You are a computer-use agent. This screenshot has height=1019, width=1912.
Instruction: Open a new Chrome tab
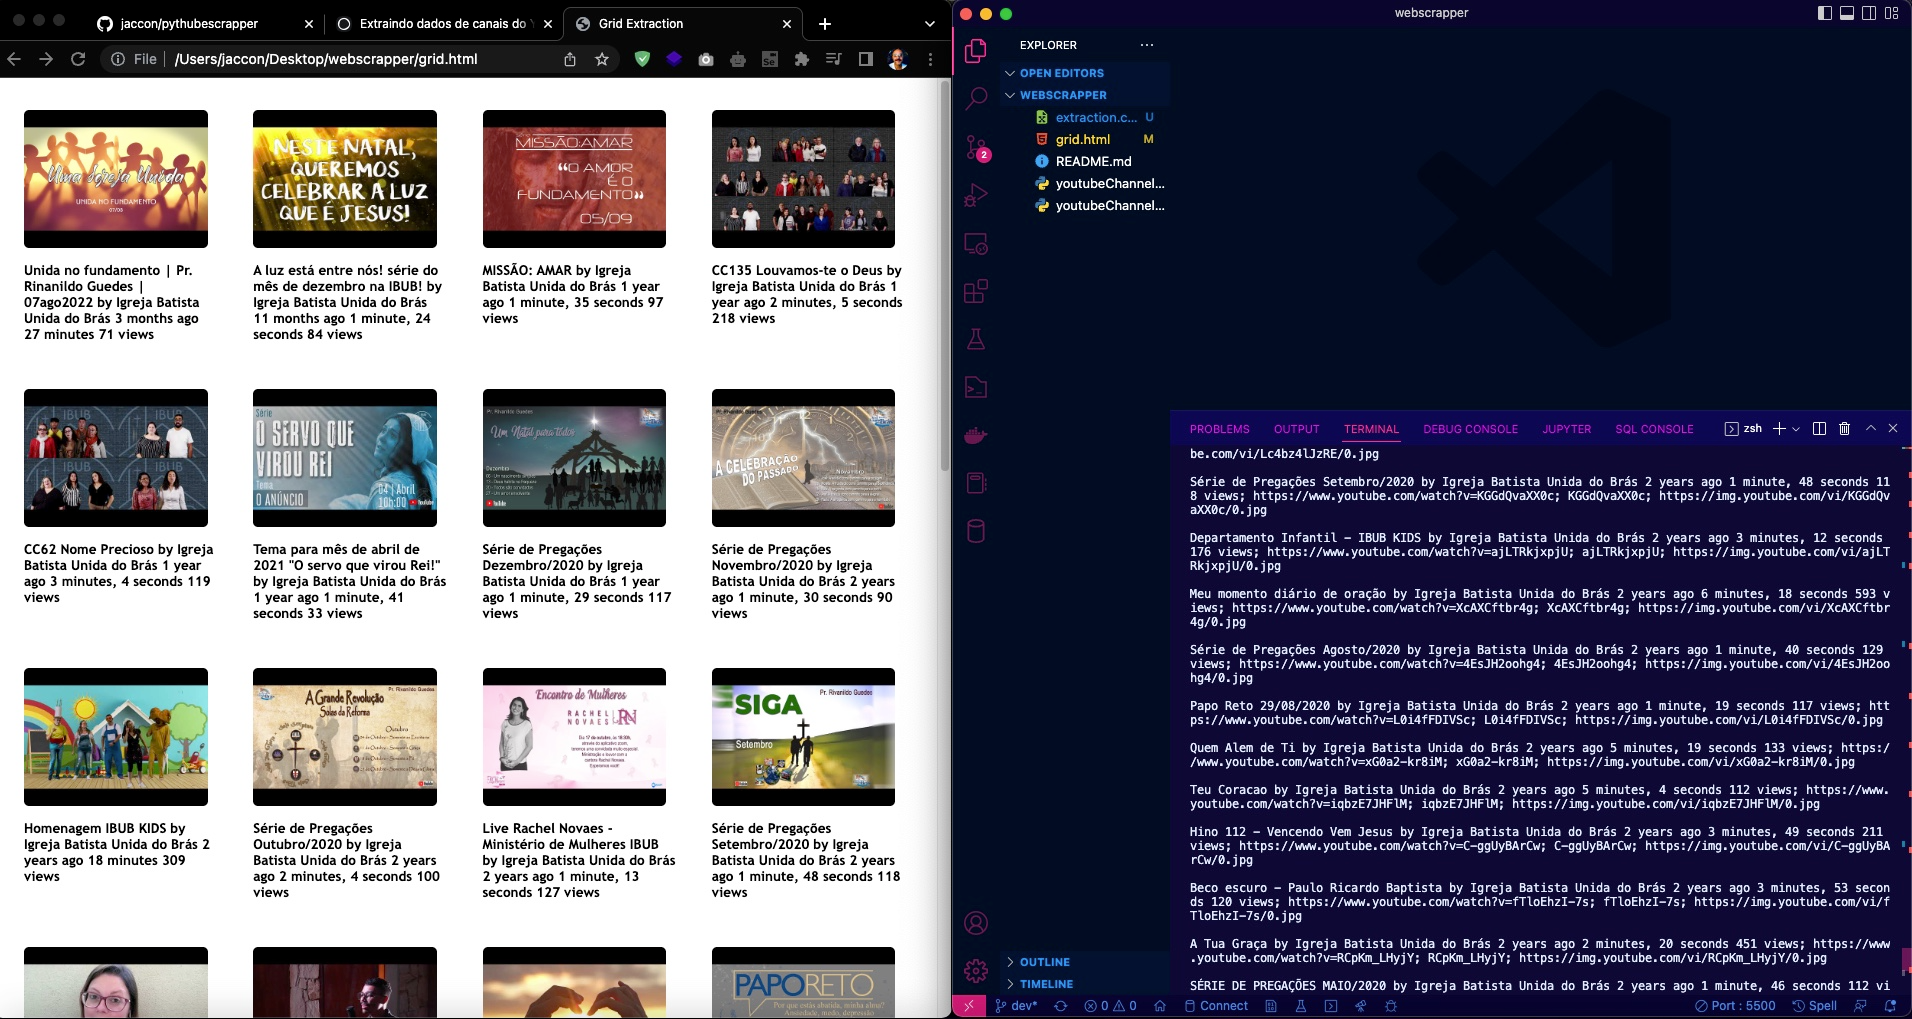click(x=824, y=23)
